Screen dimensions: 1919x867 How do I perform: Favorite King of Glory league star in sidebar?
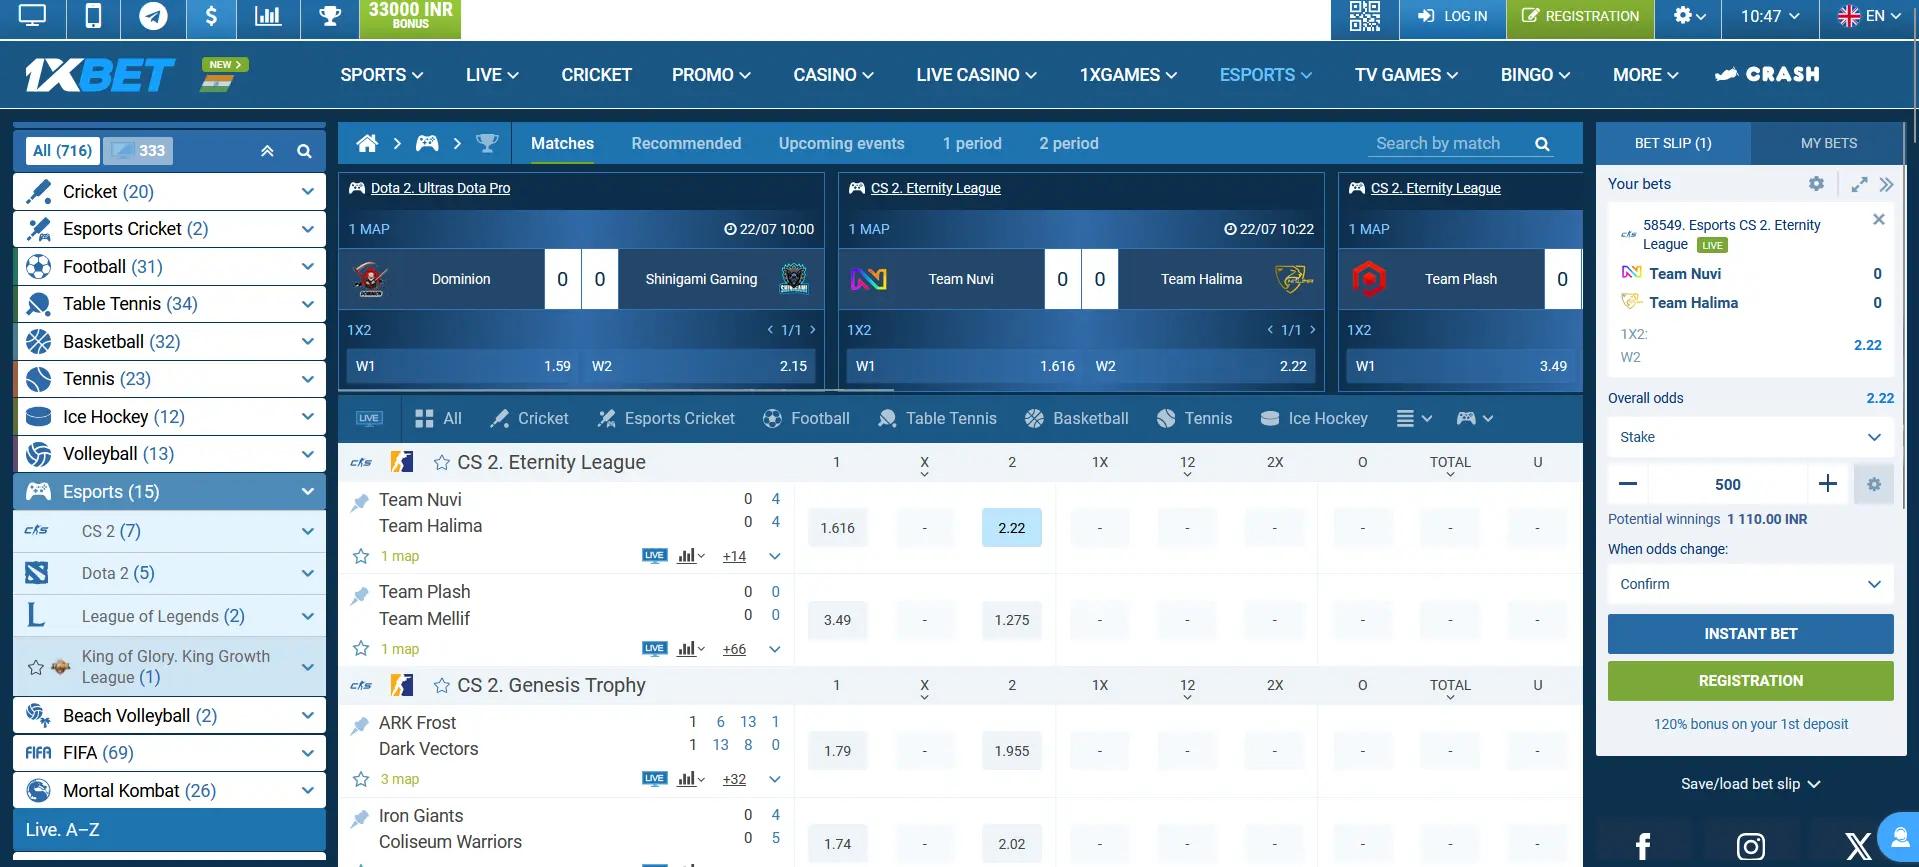36,667
